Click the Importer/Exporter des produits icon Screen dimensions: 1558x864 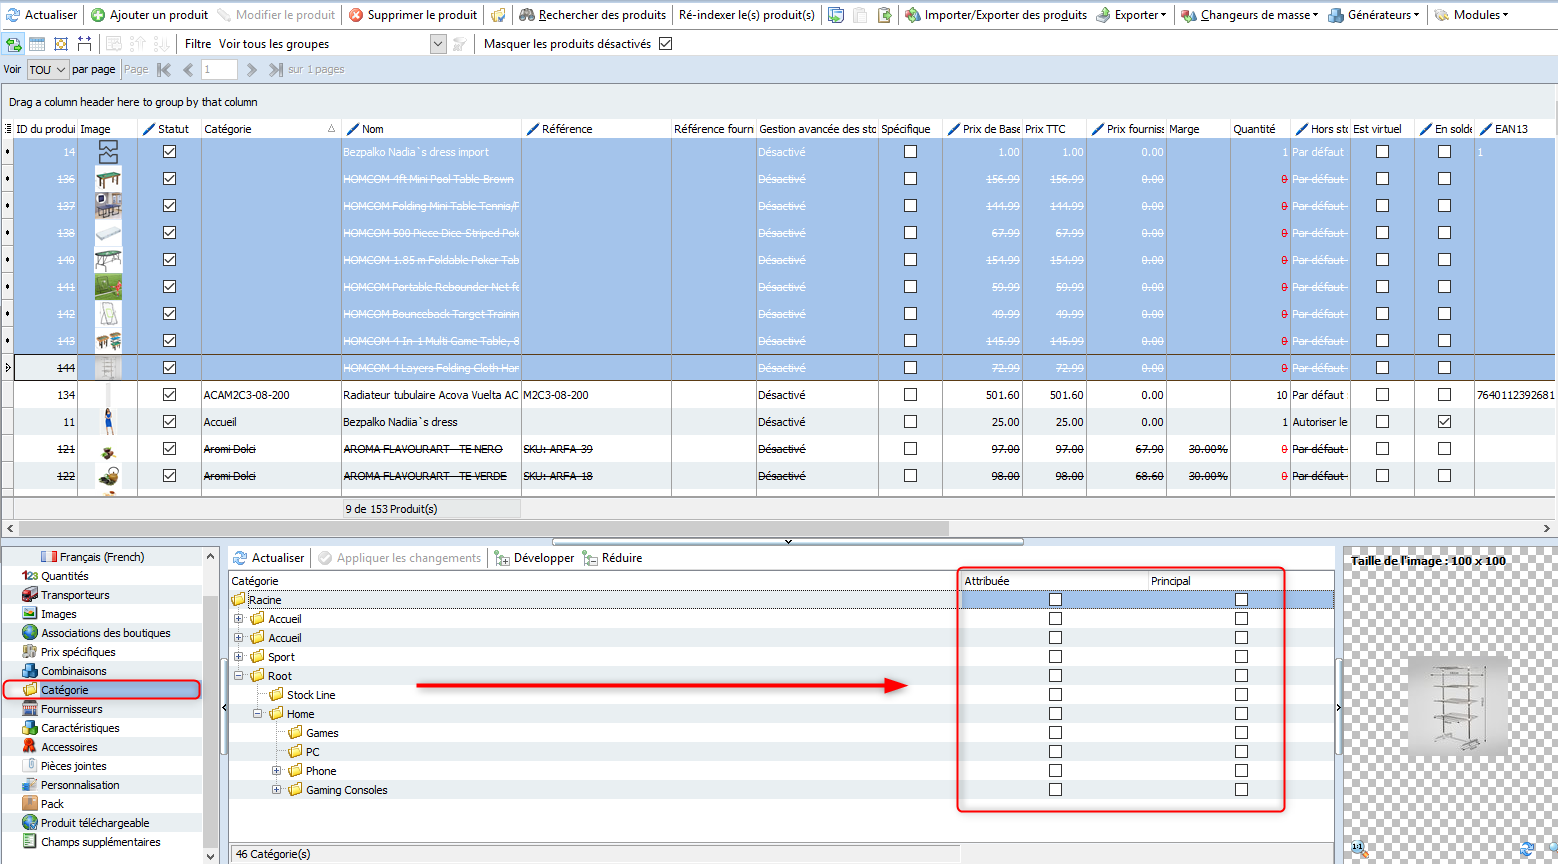pos(913,15)
